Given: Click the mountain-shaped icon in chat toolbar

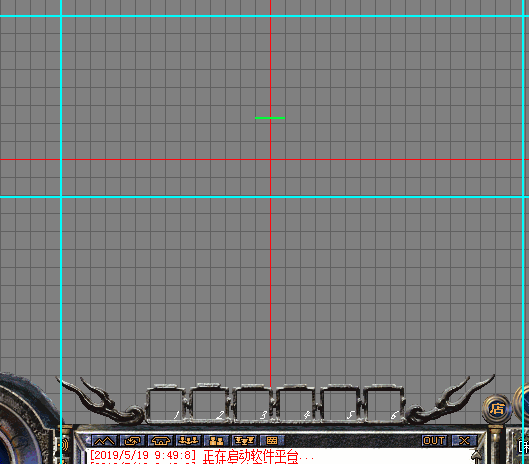Looking at the screenshot, I should [104, 441].
